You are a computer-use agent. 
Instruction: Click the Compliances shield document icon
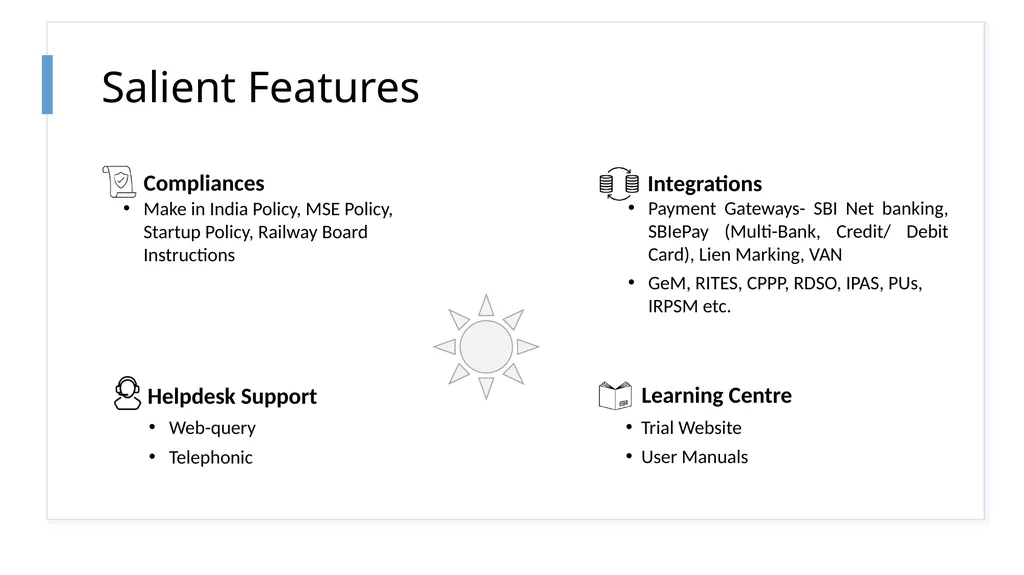[119, 181]
